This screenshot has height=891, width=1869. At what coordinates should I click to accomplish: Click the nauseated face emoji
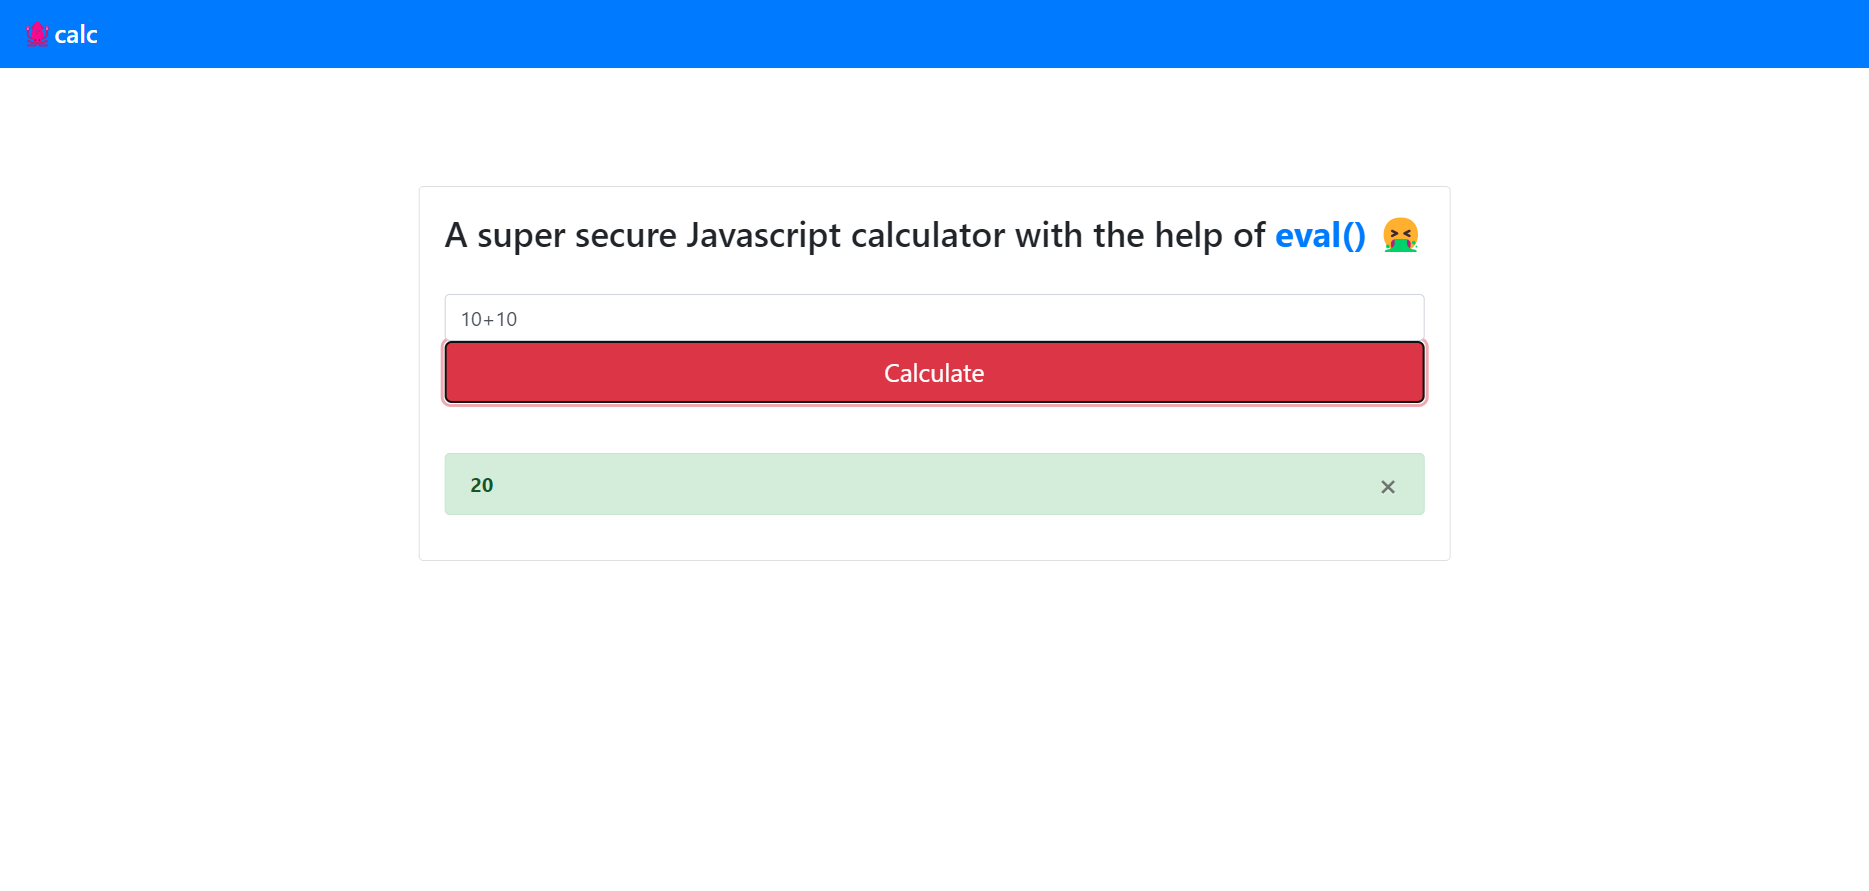pos(1400,236)
